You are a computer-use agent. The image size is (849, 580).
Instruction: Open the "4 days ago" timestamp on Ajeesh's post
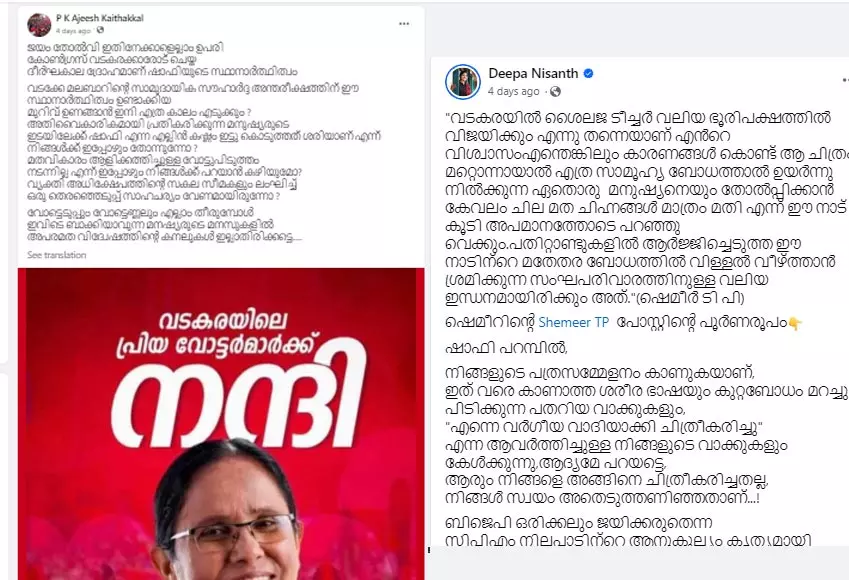(x=73, y=31)
